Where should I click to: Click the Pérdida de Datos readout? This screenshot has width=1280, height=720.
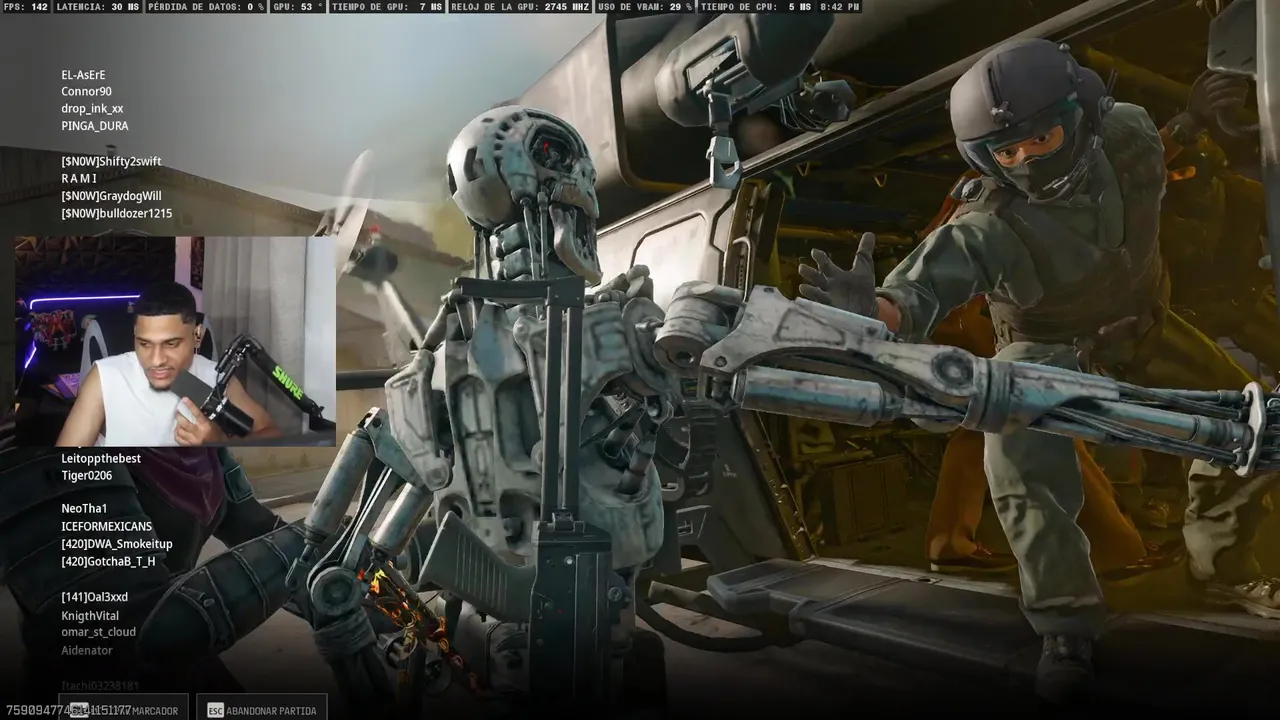206,7
